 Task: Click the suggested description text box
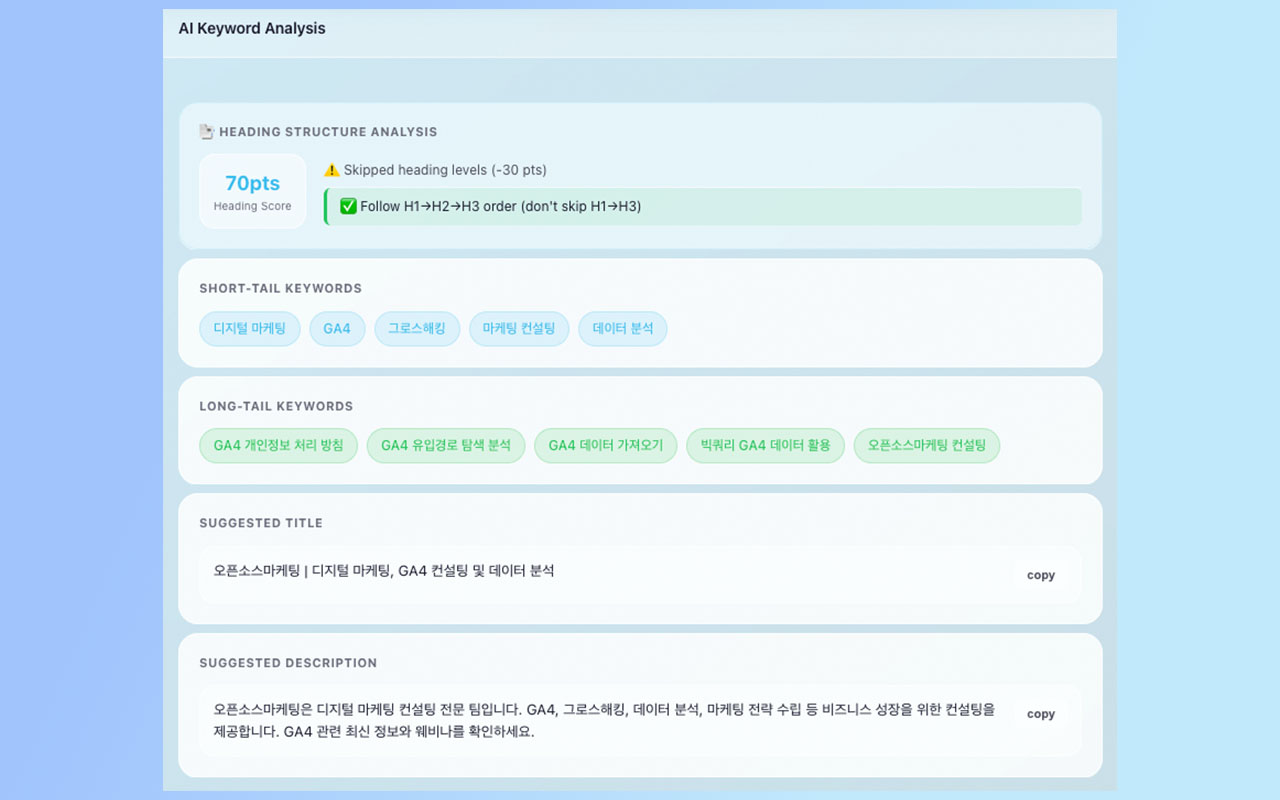pyautogui.click(x=600, y=721)
